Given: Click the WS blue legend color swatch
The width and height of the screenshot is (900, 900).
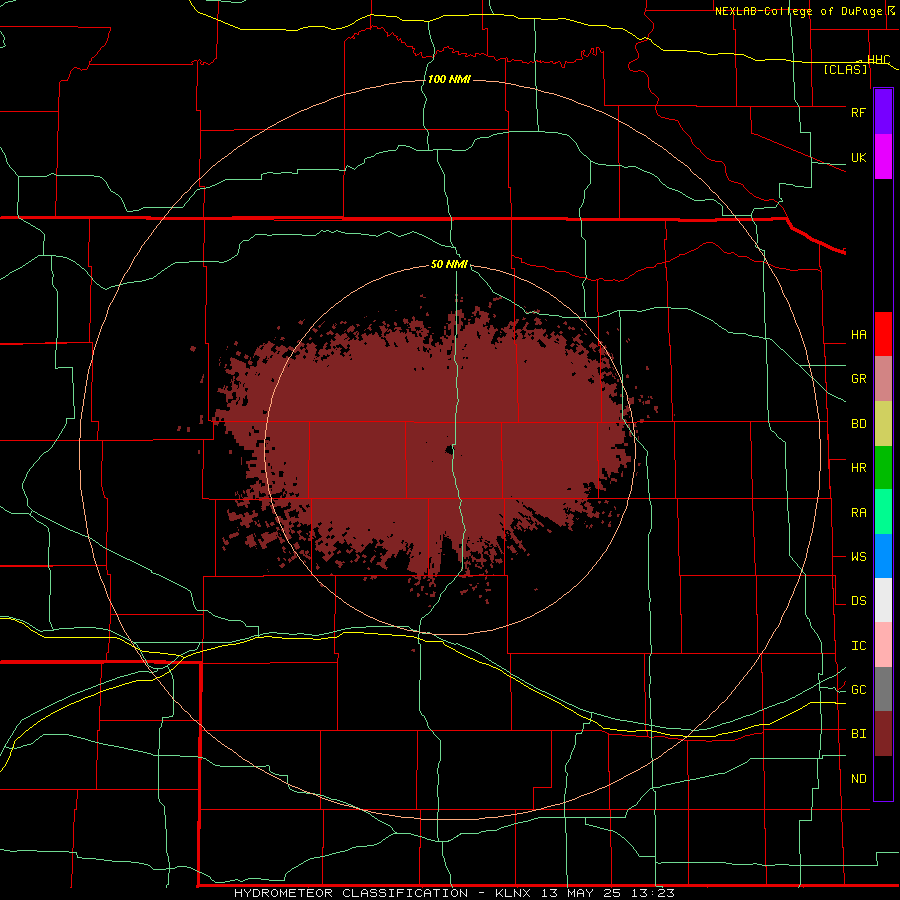Looking at the screenshot, I should (x=883, y=556).
